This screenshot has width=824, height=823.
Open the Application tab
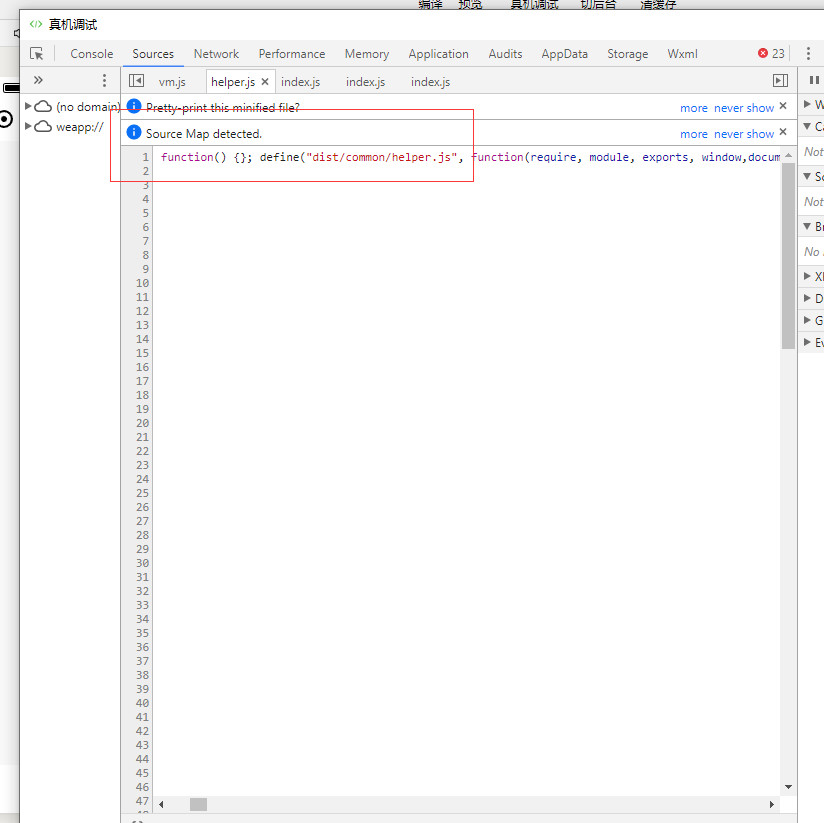pos(438,54)
